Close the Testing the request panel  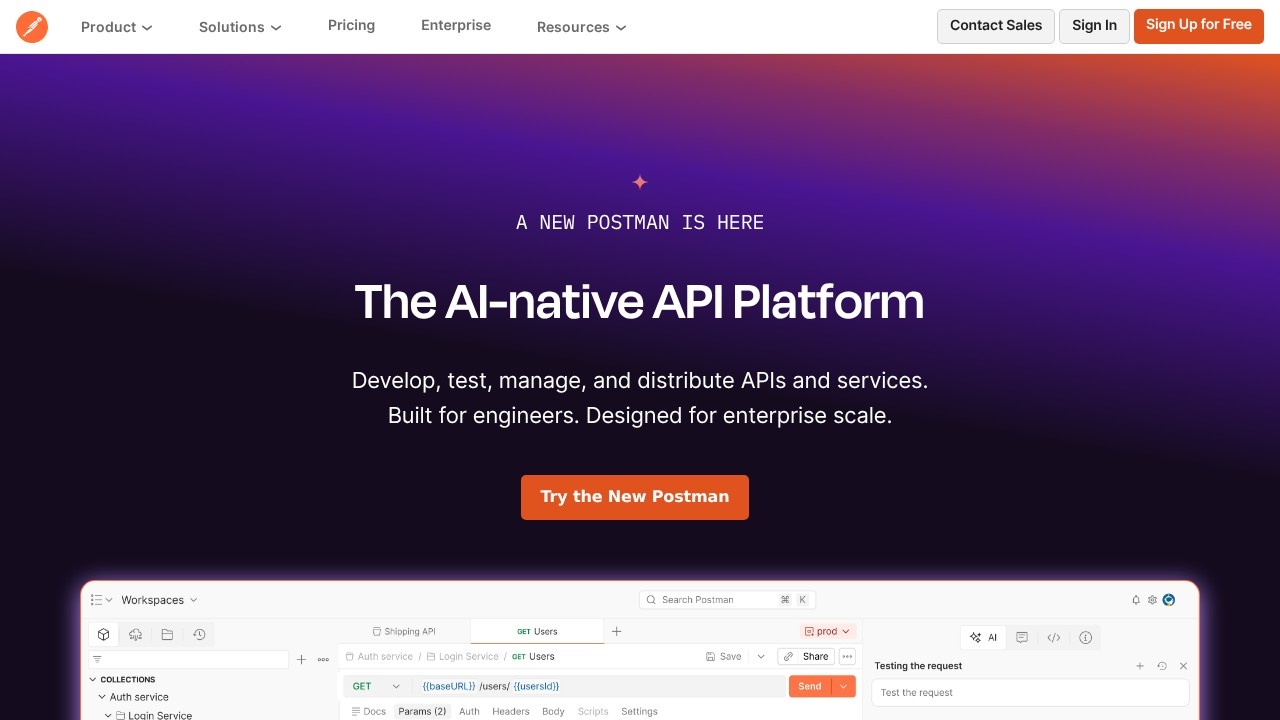(x=1183, y=666)
